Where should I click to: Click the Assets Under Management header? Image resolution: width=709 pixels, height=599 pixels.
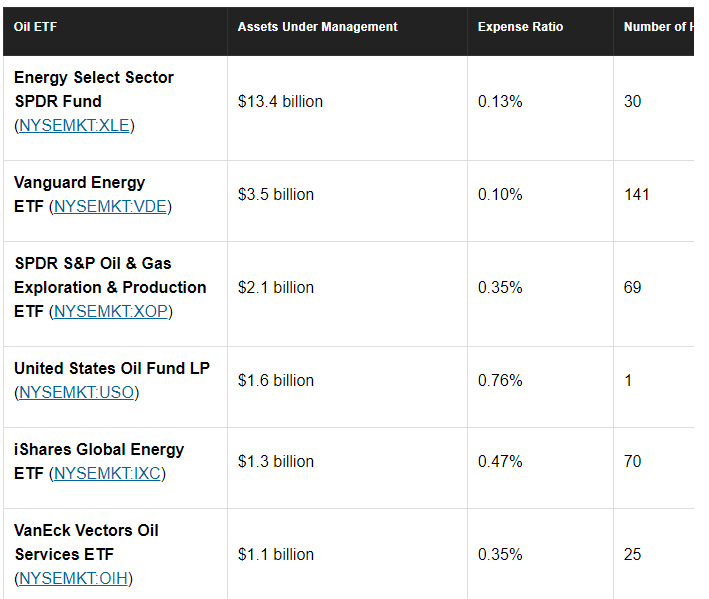pos(317,27)
